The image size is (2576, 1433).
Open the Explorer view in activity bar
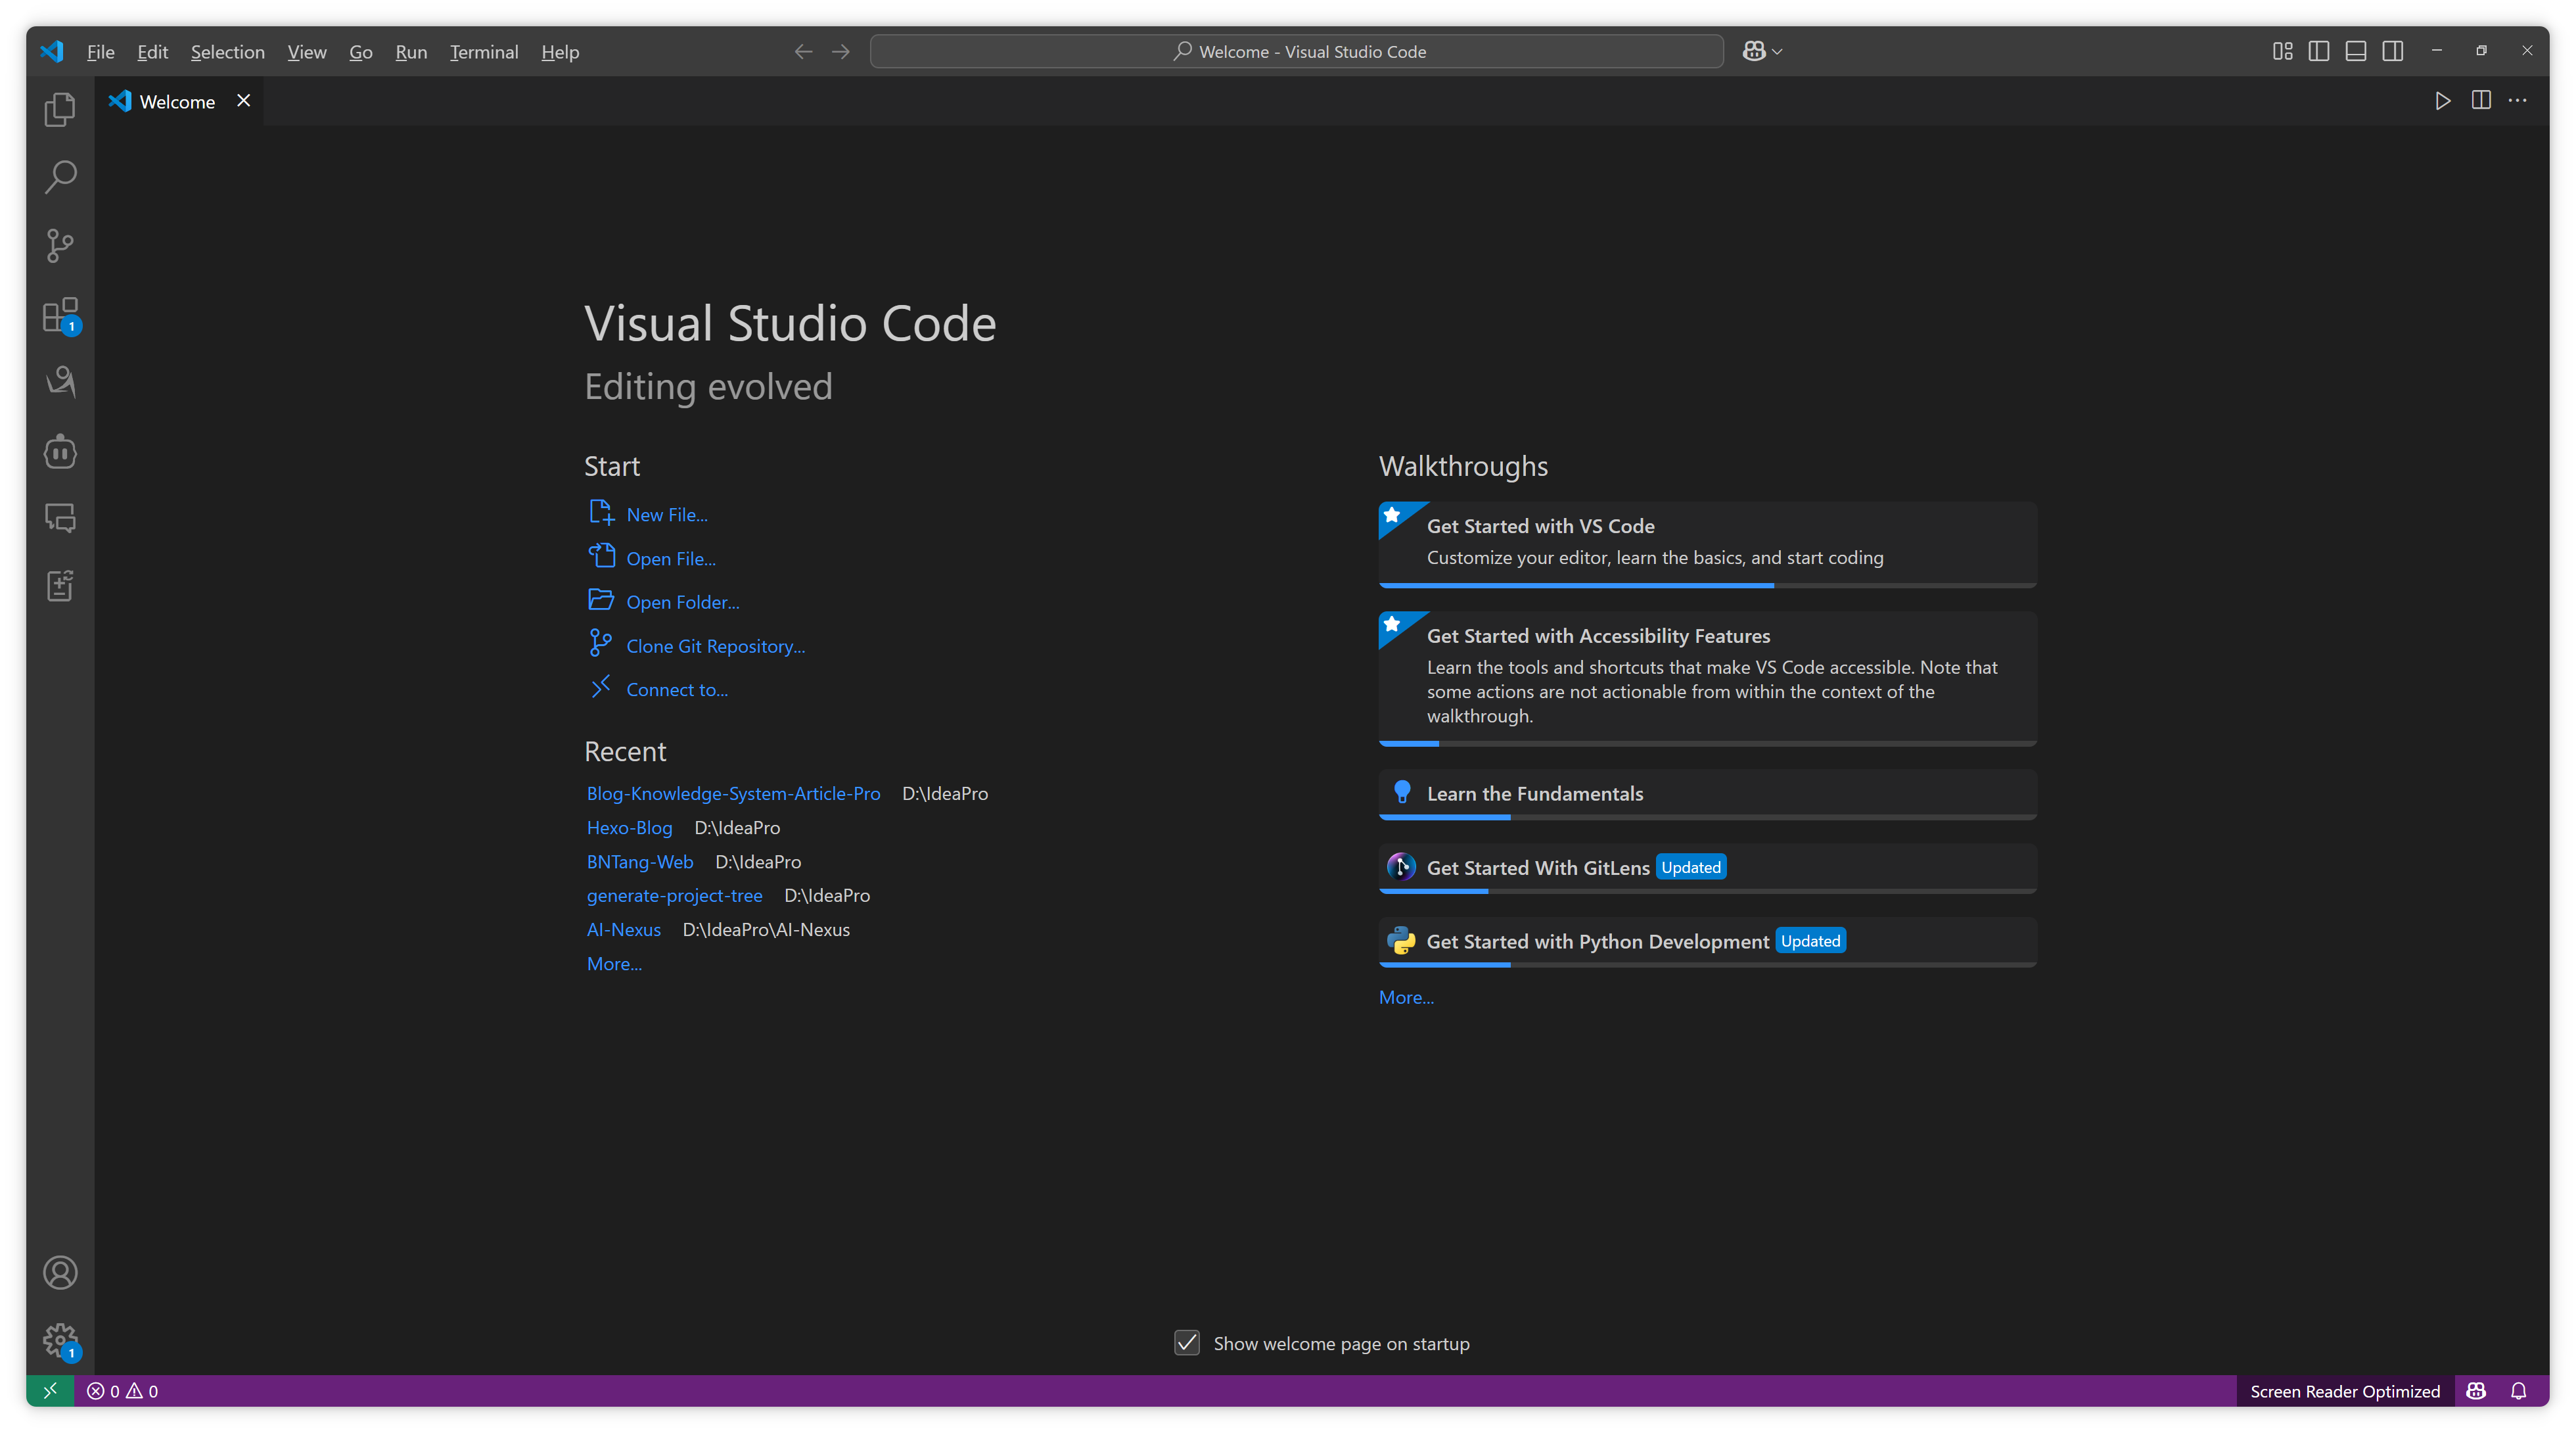[x=60, y=109]
